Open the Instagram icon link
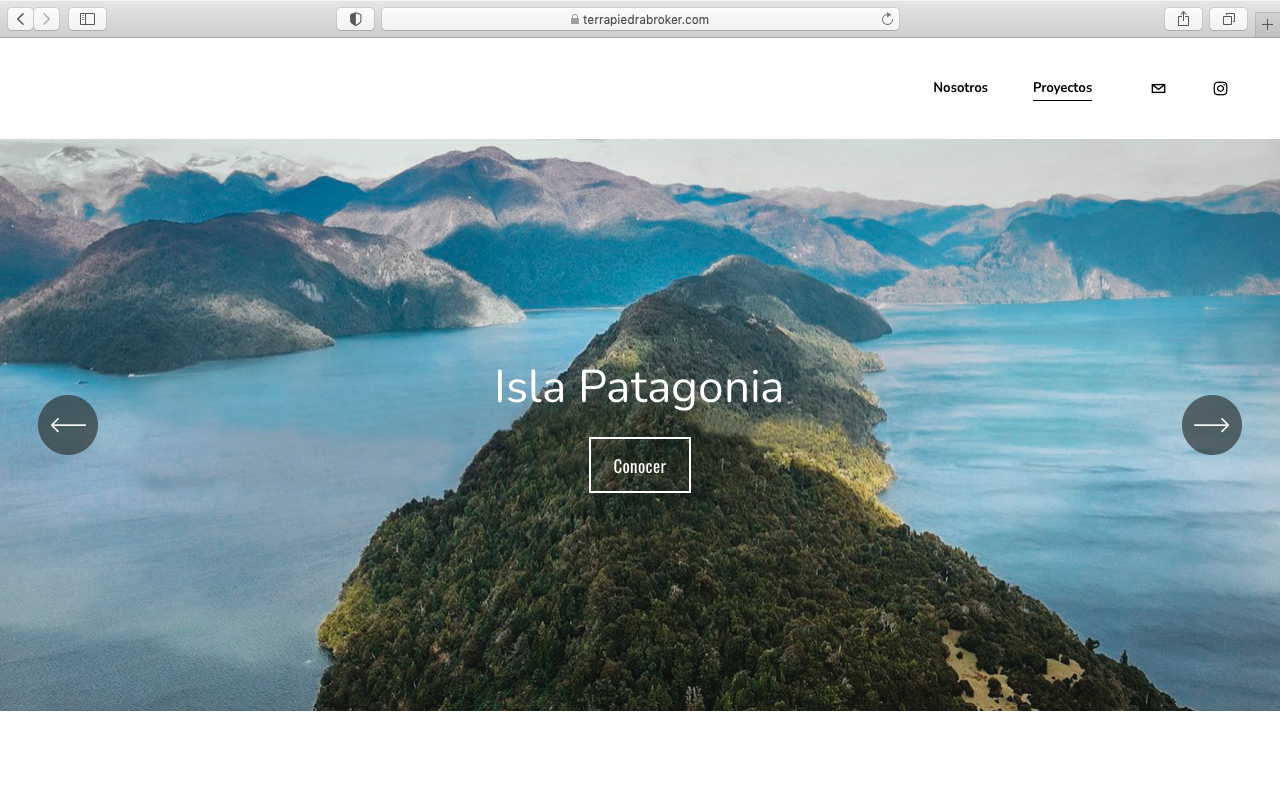The image size is (1280, 800). tap(1220, 88)
